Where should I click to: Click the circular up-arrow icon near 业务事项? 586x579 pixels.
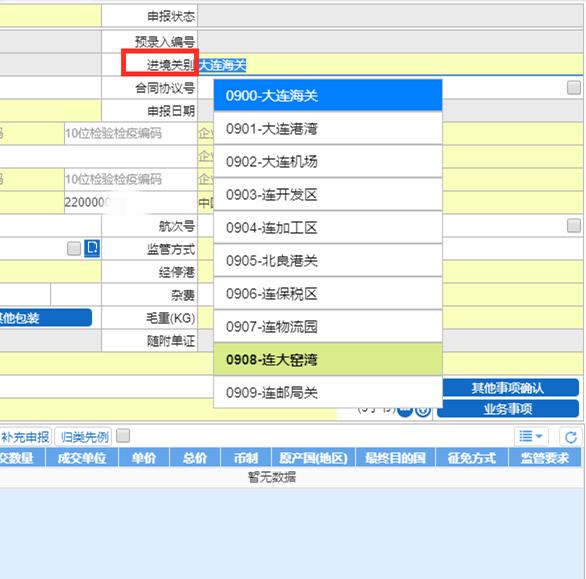(423, 410)
